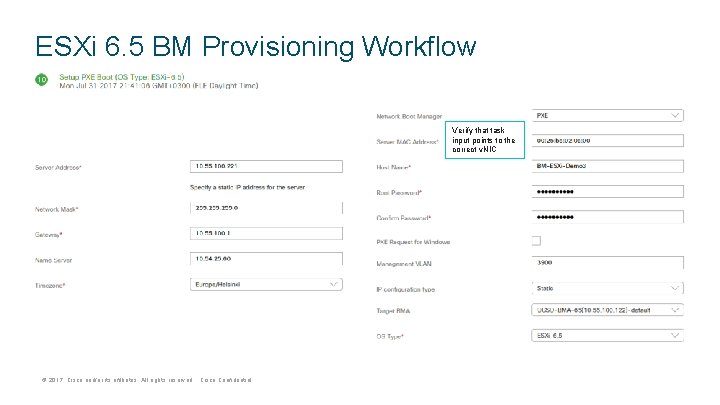Viewport: 720px width, 405px height.
Task: Click the Confirm Password field
Action: pos(608,217)
